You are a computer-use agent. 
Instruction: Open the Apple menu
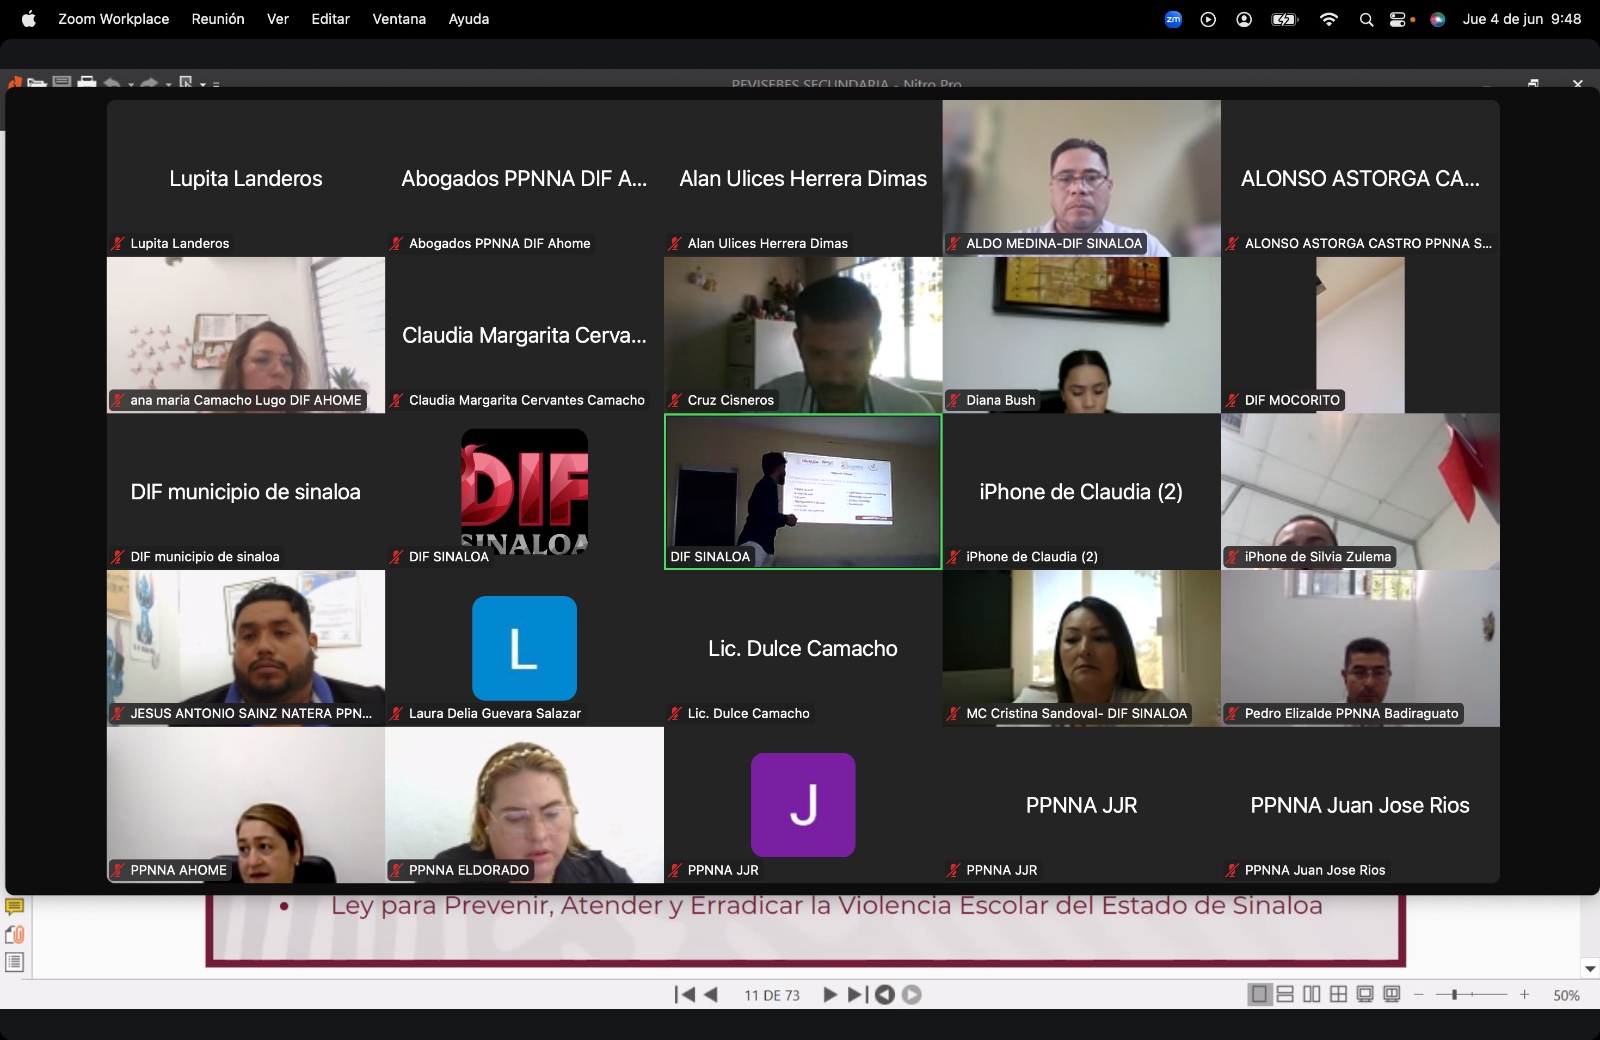coord(29,19)
